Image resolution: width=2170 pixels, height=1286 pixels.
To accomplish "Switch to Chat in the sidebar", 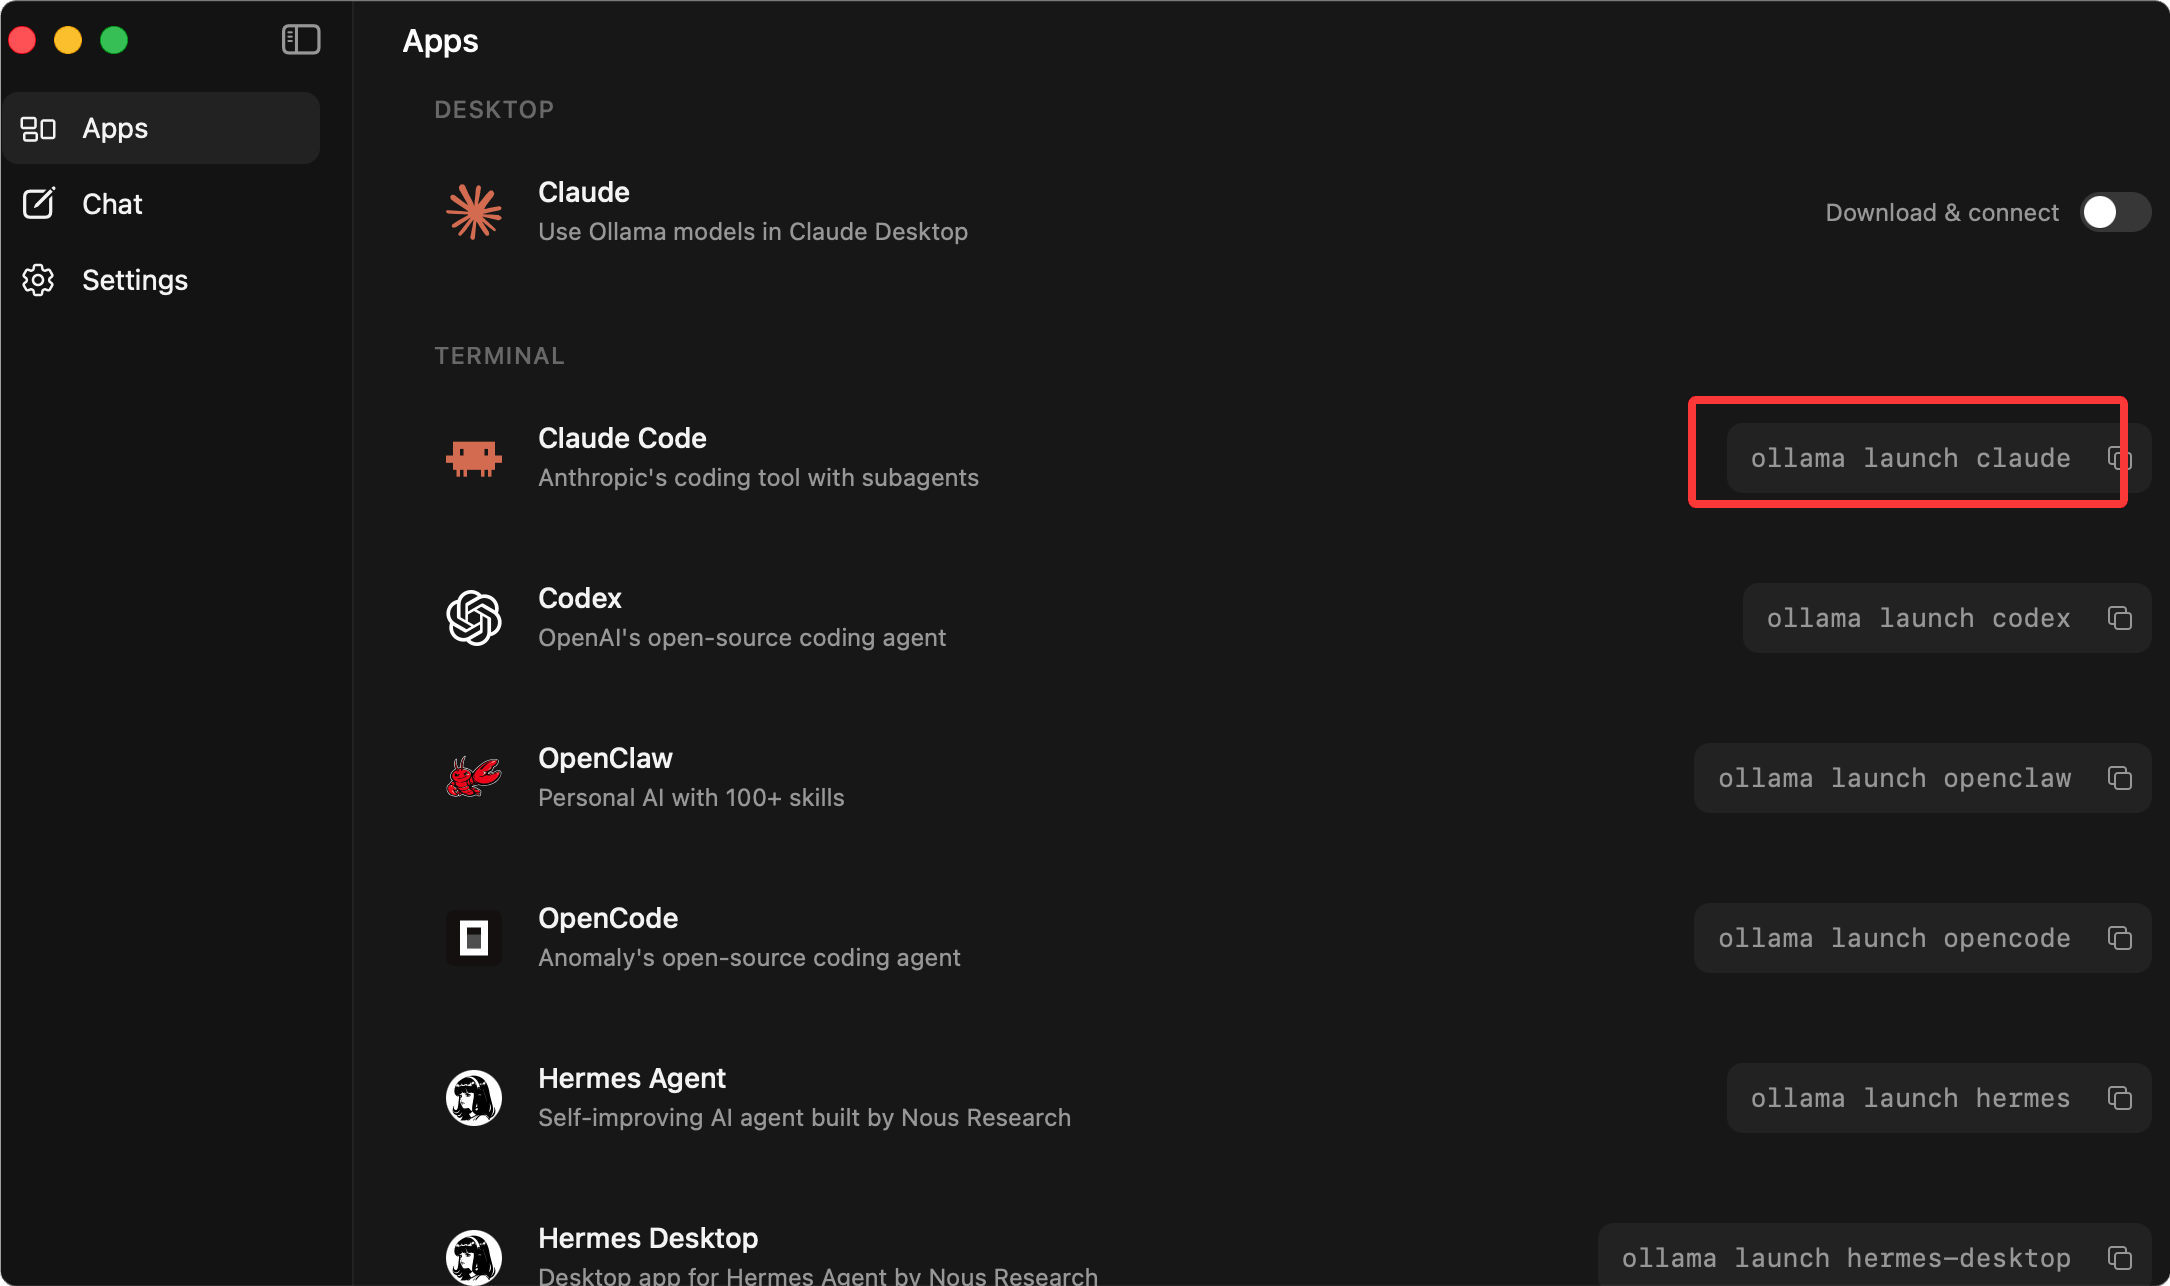I will point(162,204).
